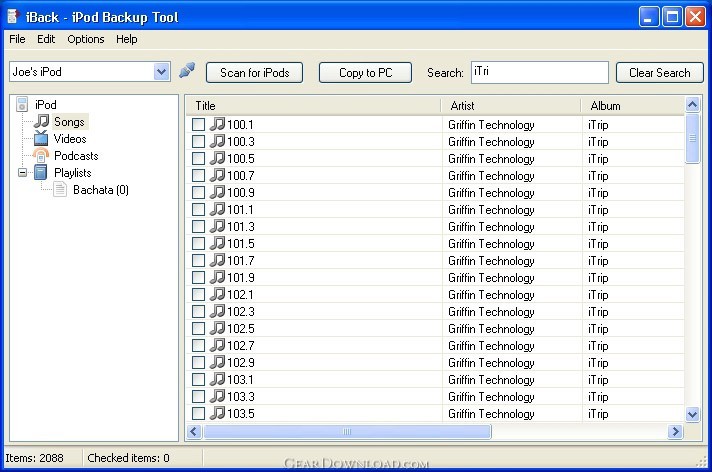Viewport: 712px width, 472px height.
Task: Click the plug connect icon beside device dropdown
Action: (187, 70)
